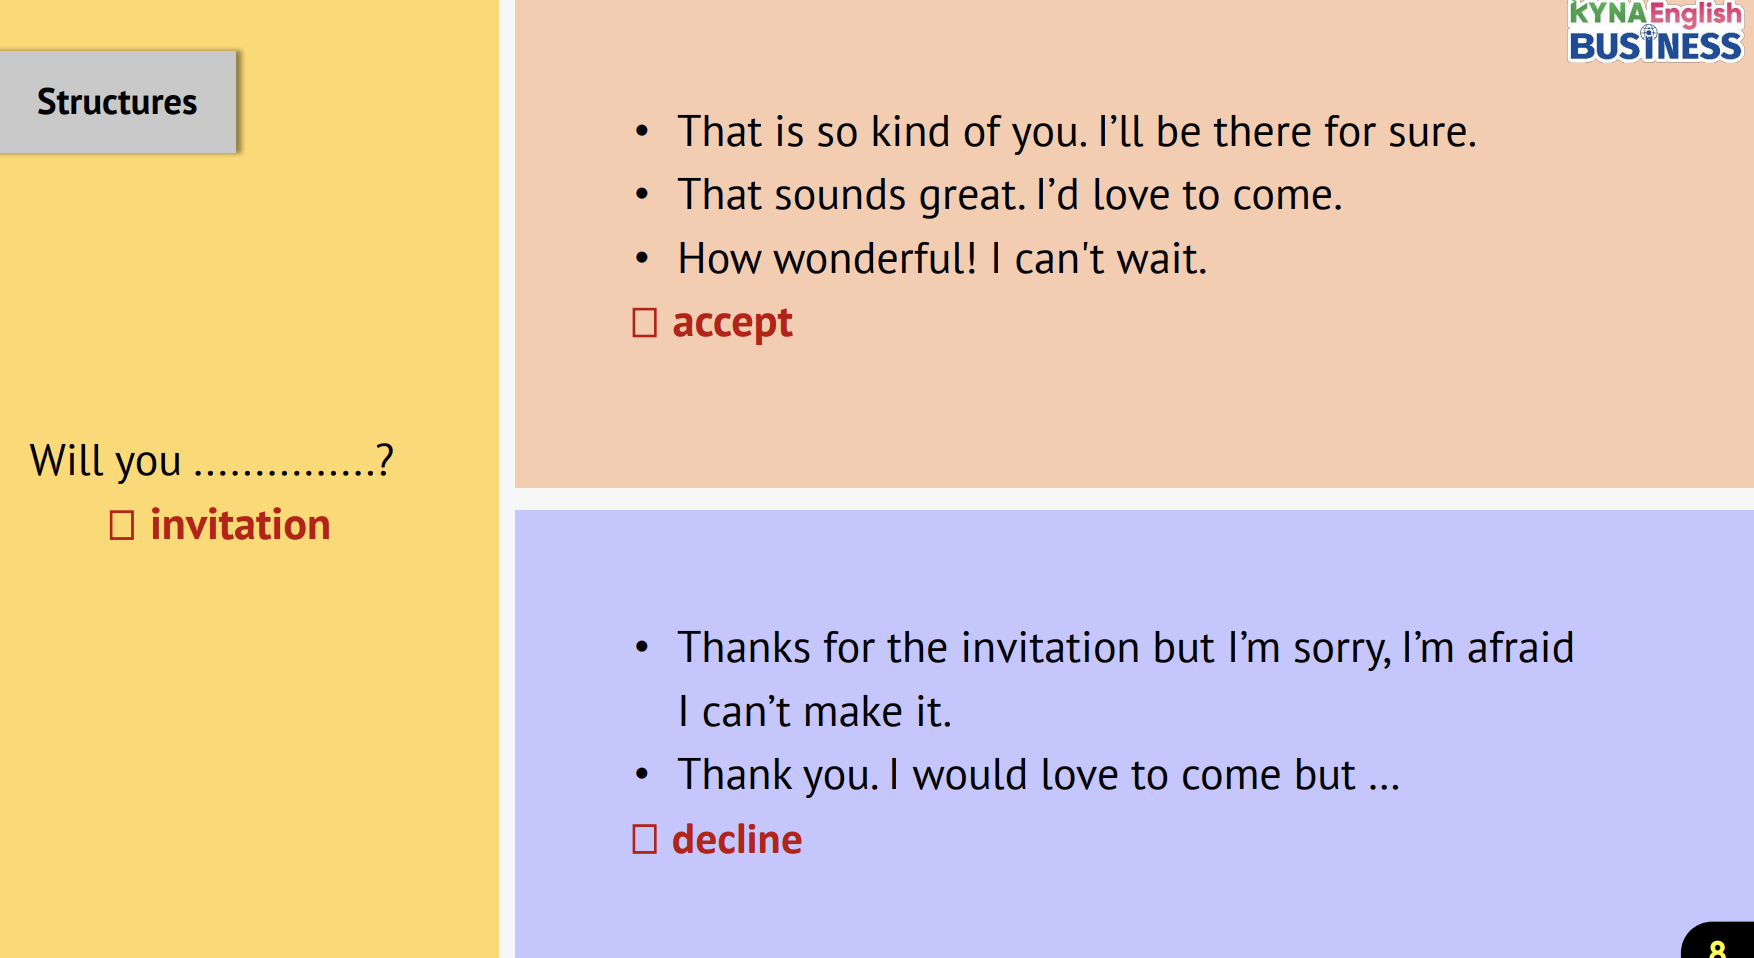1754x958 pixels.
Task: Click the KYNA English Business logo
Action: 1654,32
